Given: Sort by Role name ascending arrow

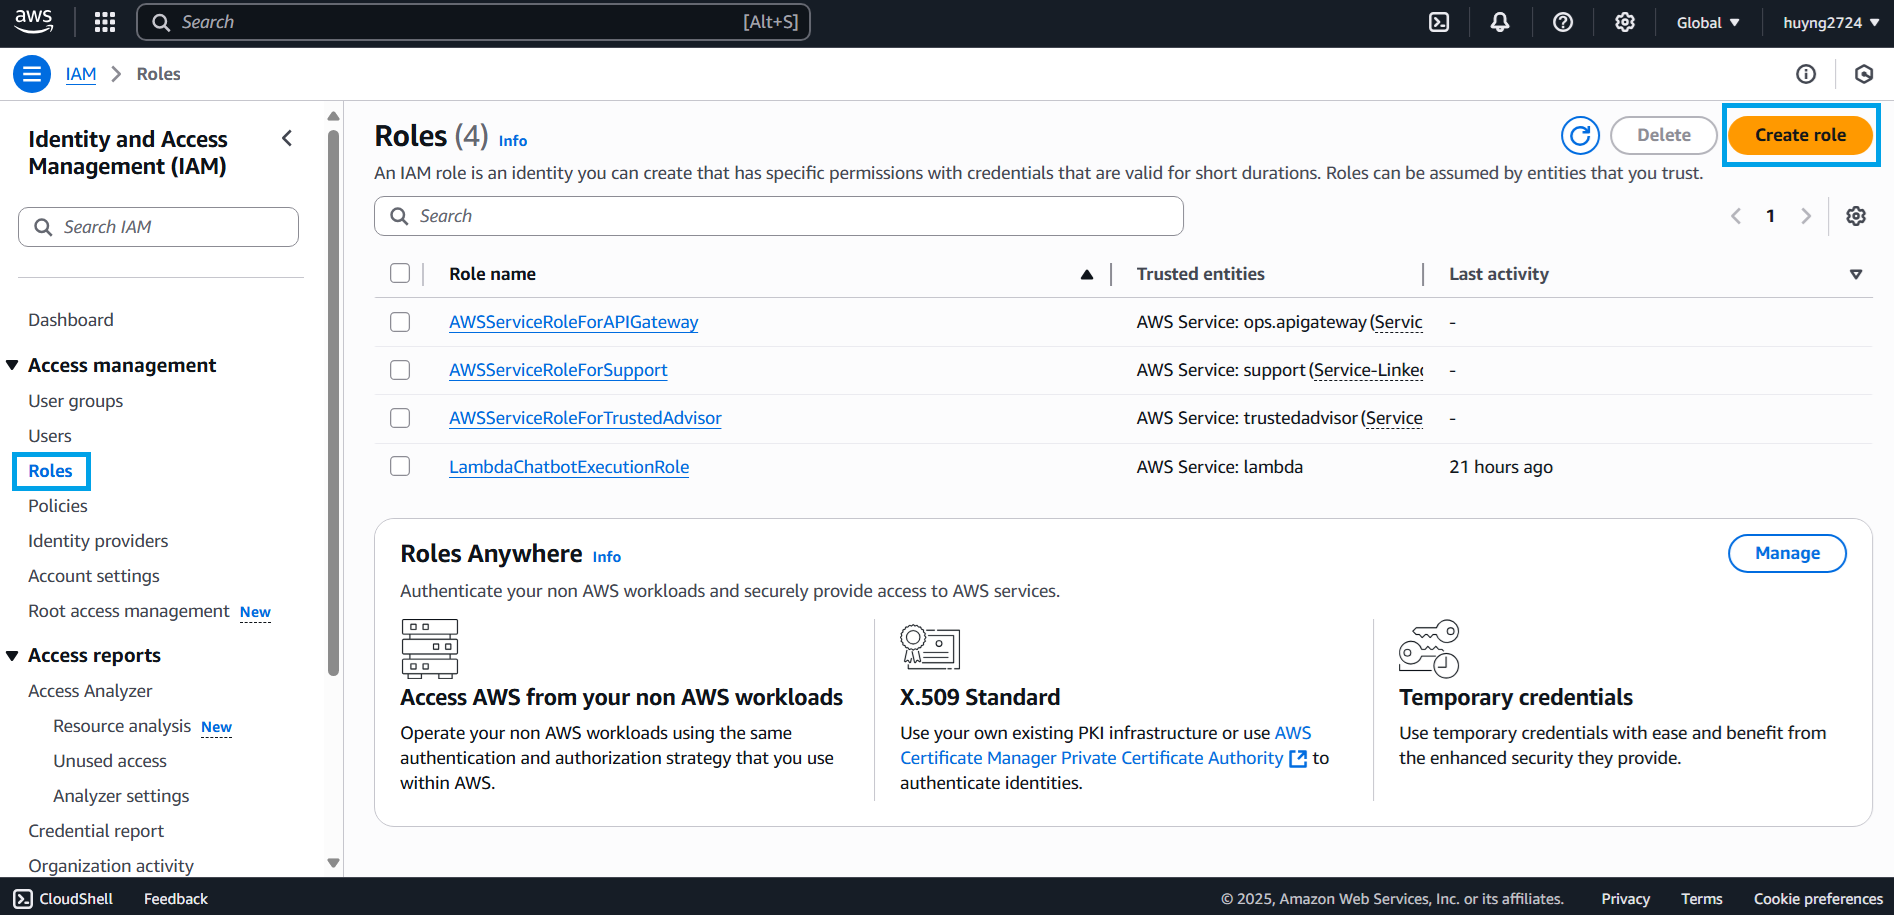Looking at the screenshot, I should click(x=1087, y=274).
